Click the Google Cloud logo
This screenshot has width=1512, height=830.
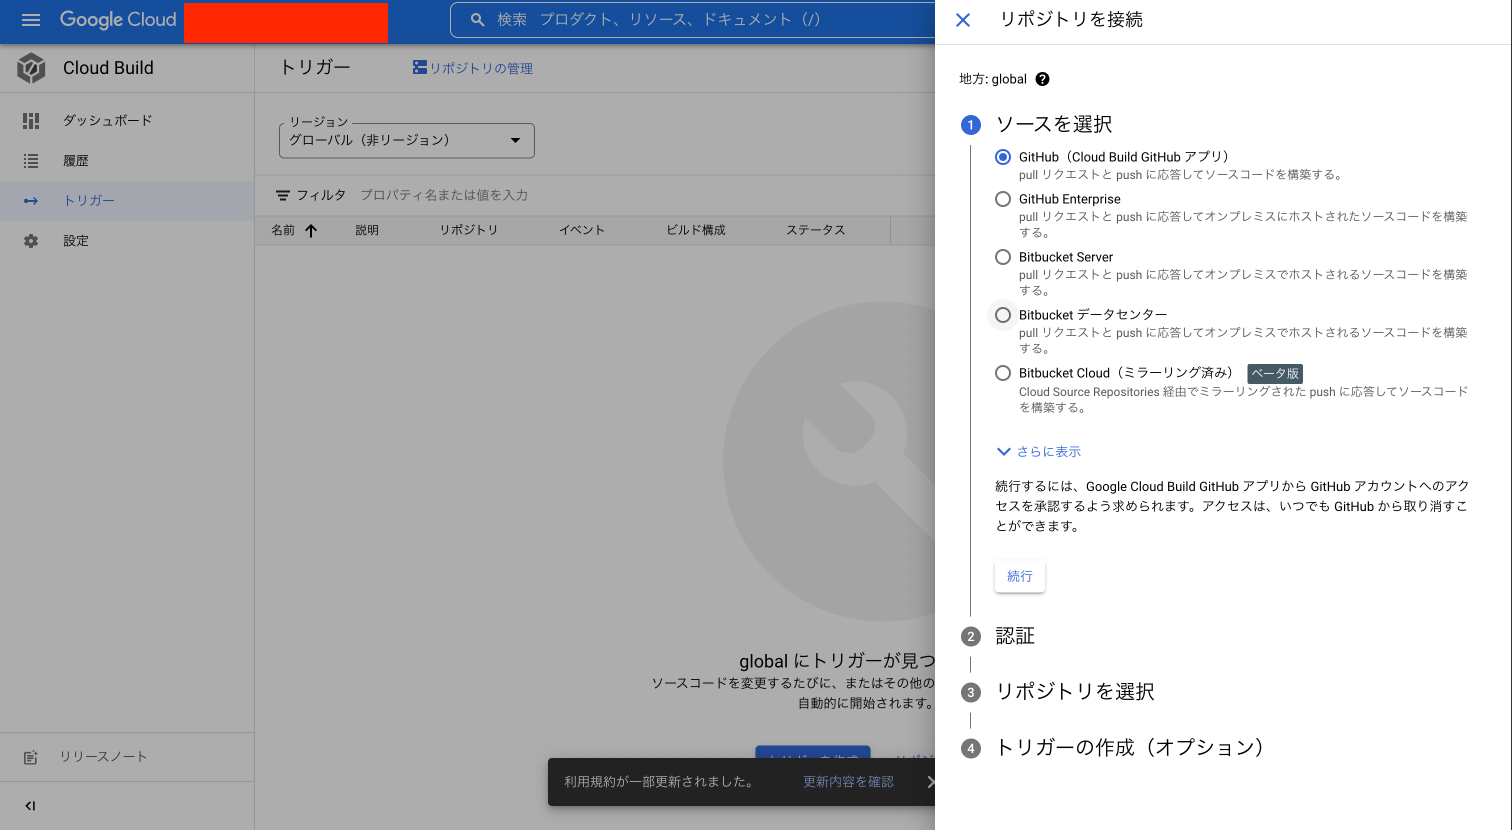(x=117, y=19)
